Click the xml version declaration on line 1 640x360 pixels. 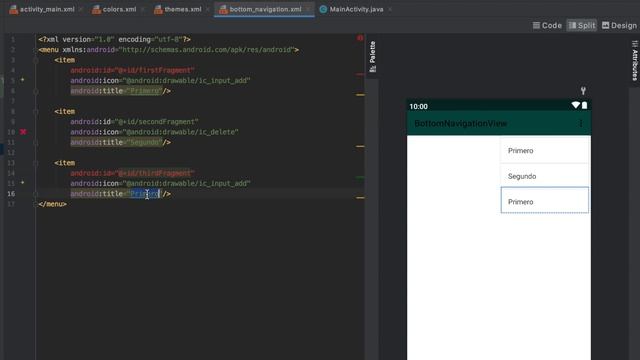pyautogui.click(x=114, y=40)
